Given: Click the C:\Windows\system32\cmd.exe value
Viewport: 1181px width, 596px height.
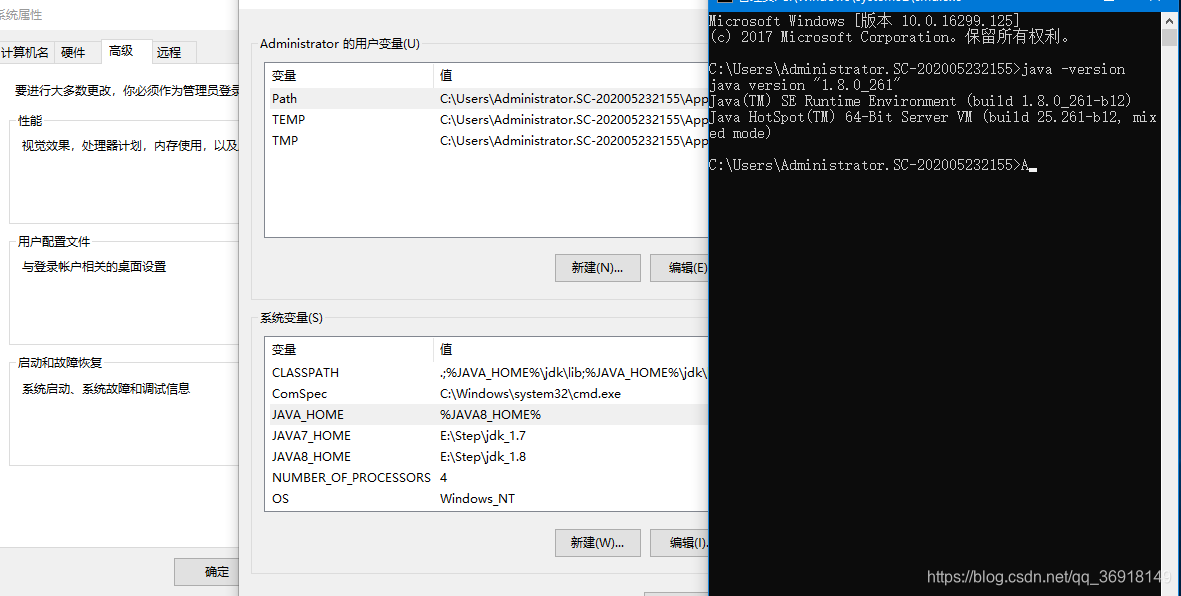Looking at the screenshot, I should (x=530, y=394).
